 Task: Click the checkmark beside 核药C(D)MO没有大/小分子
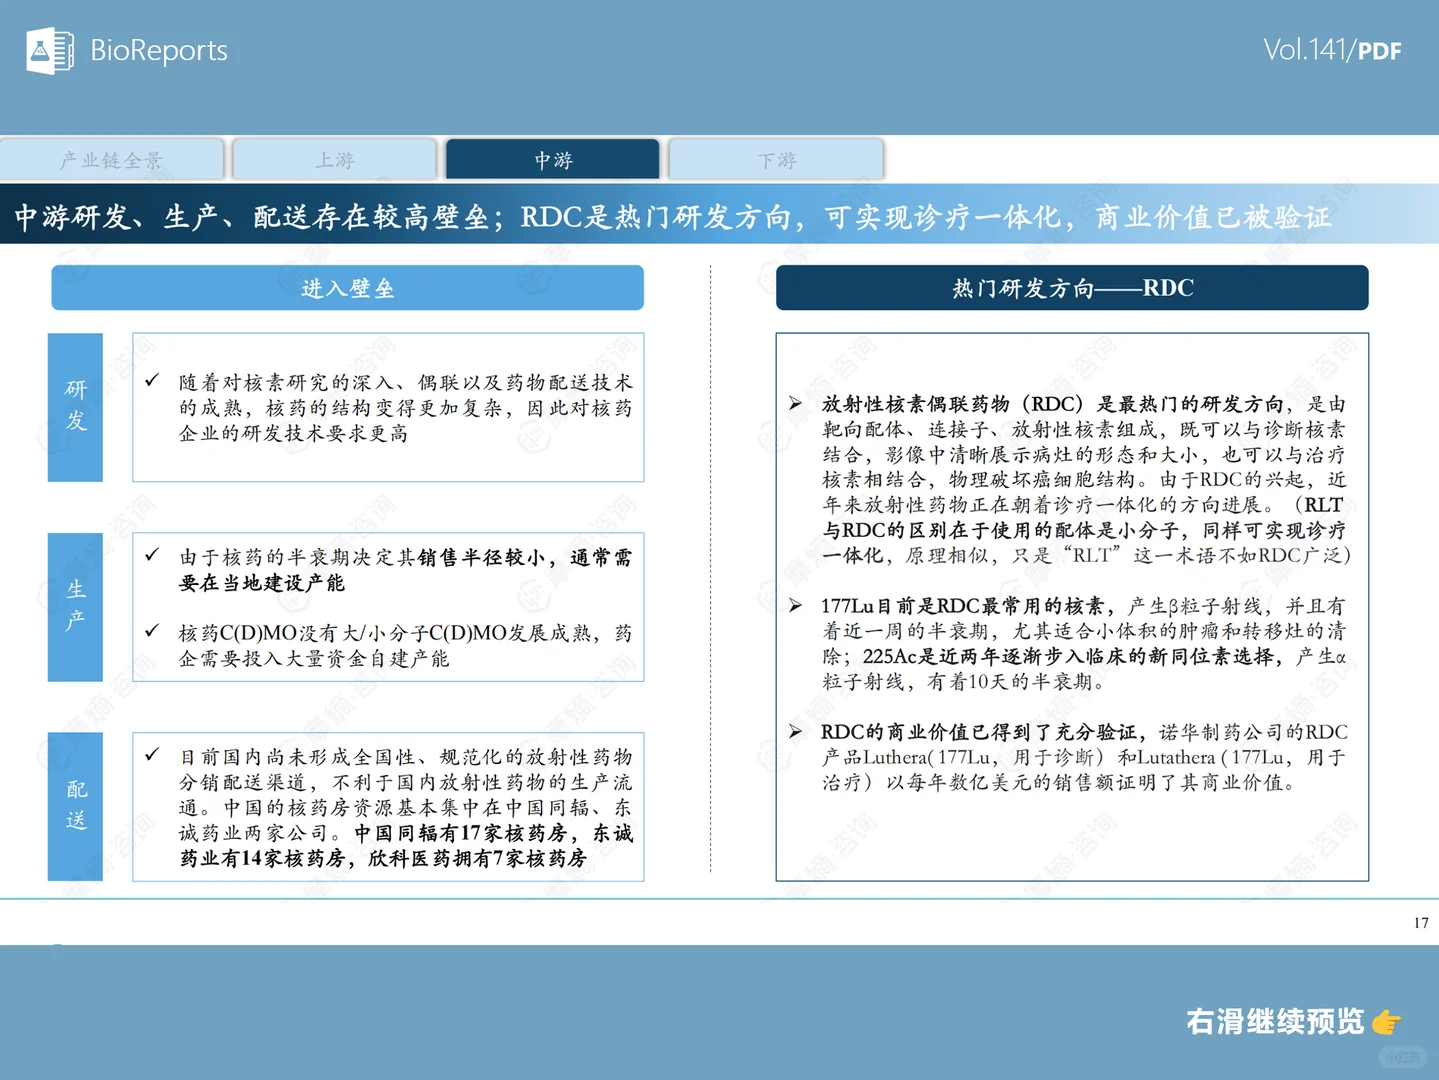click(x=152, y=631)
